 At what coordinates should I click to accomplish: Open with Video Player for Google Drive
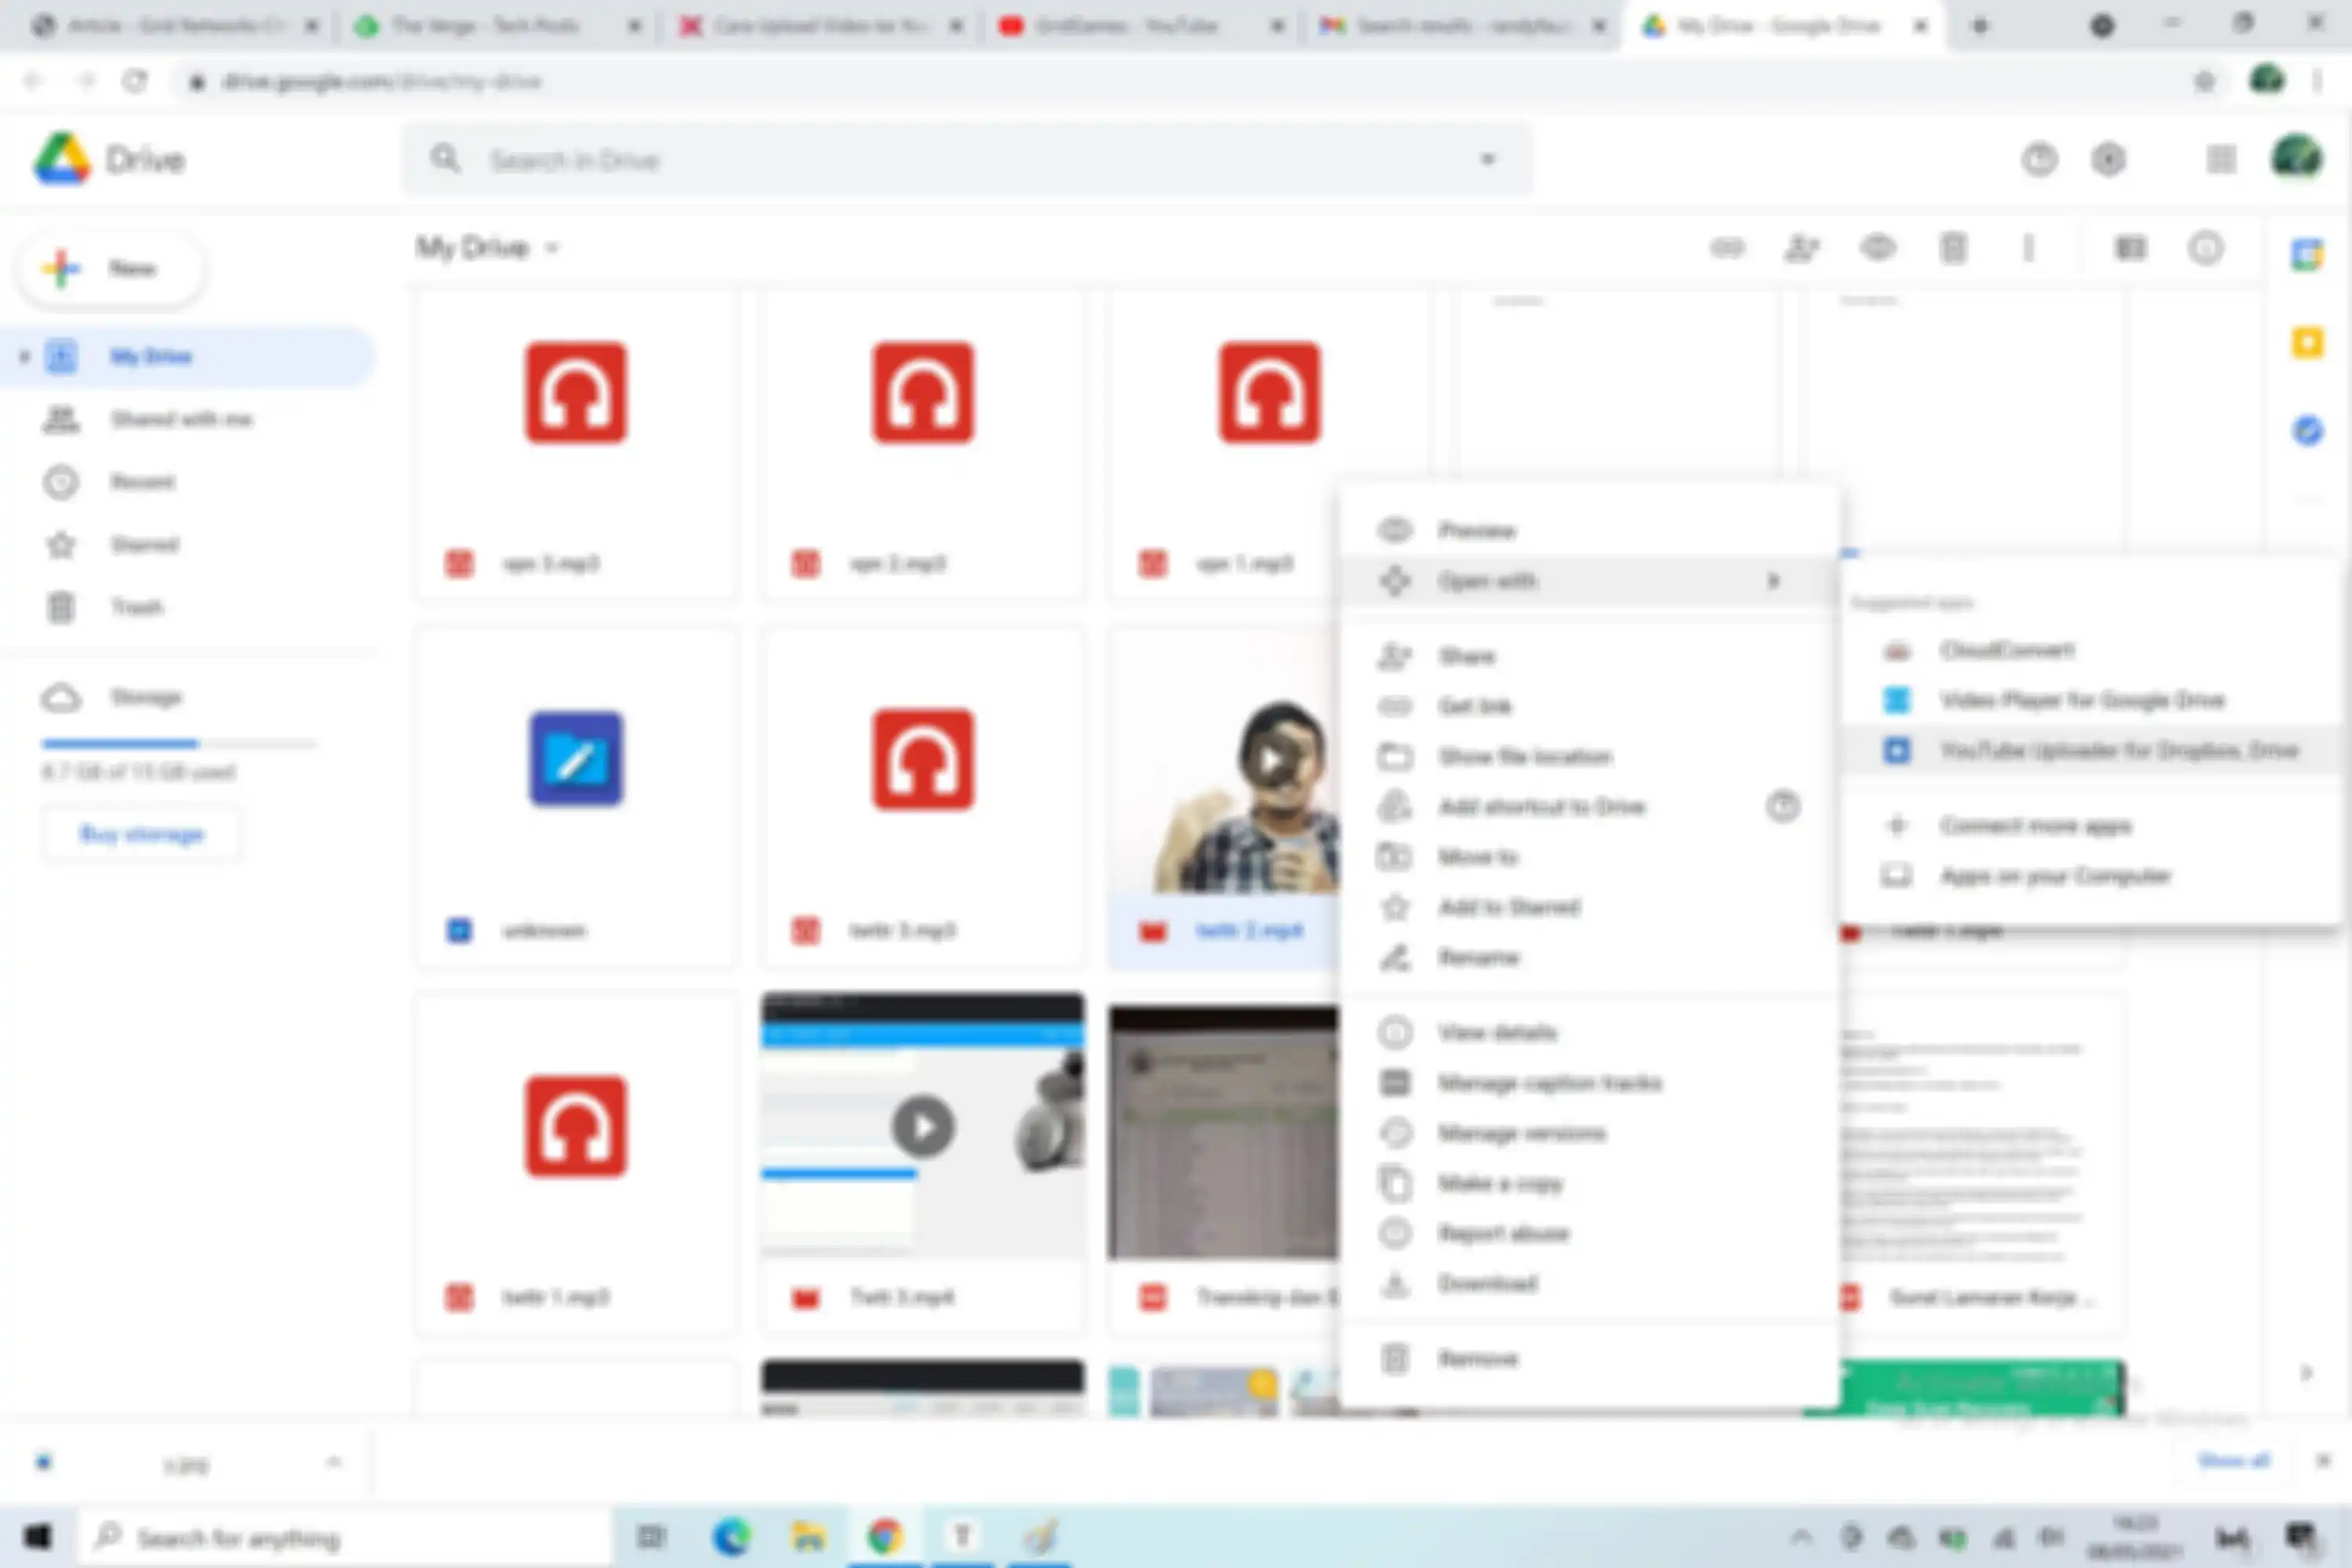pos(2090,700)
